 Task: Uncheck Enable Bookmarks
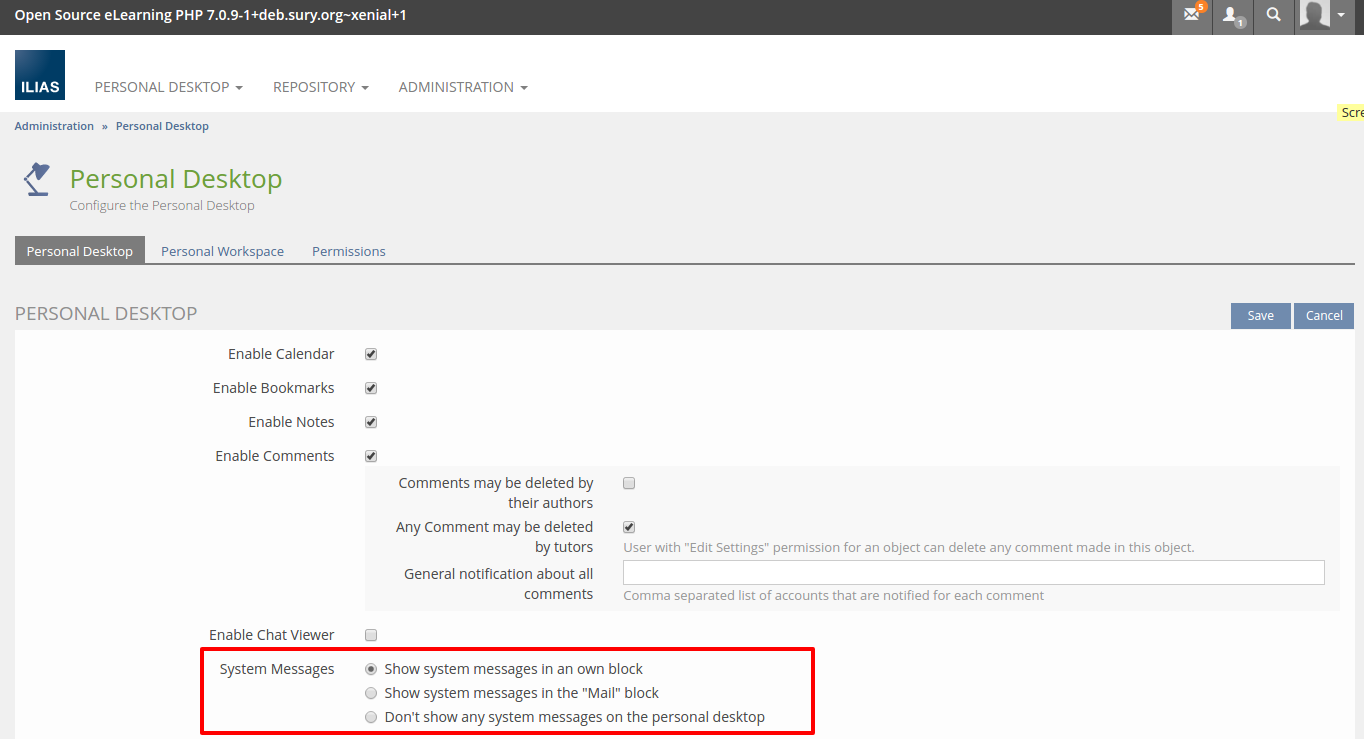371,388
